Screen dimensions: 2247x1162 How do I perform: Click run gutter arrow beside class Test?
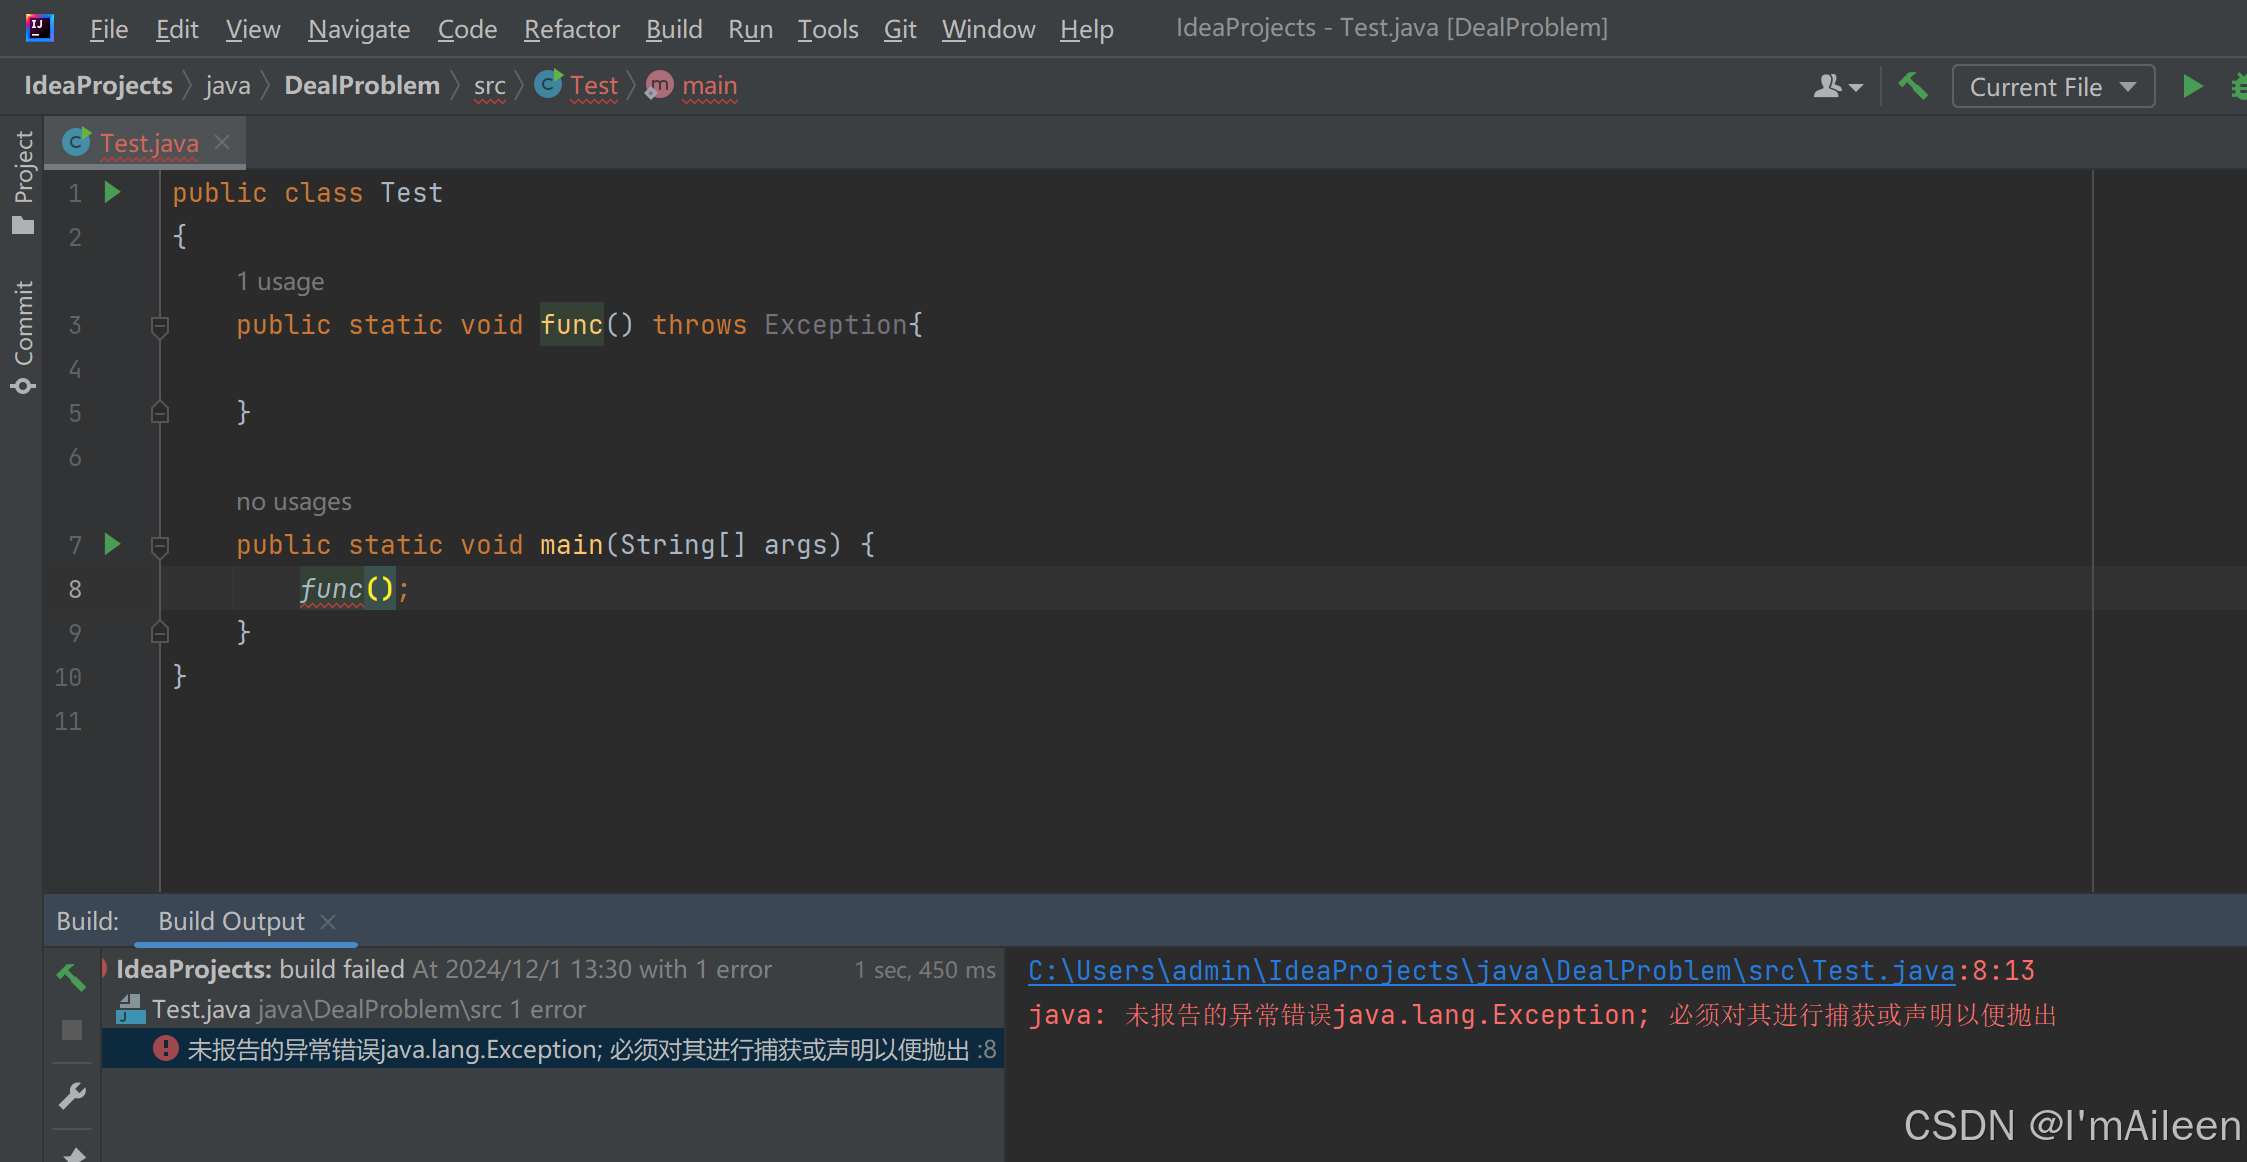112,192
